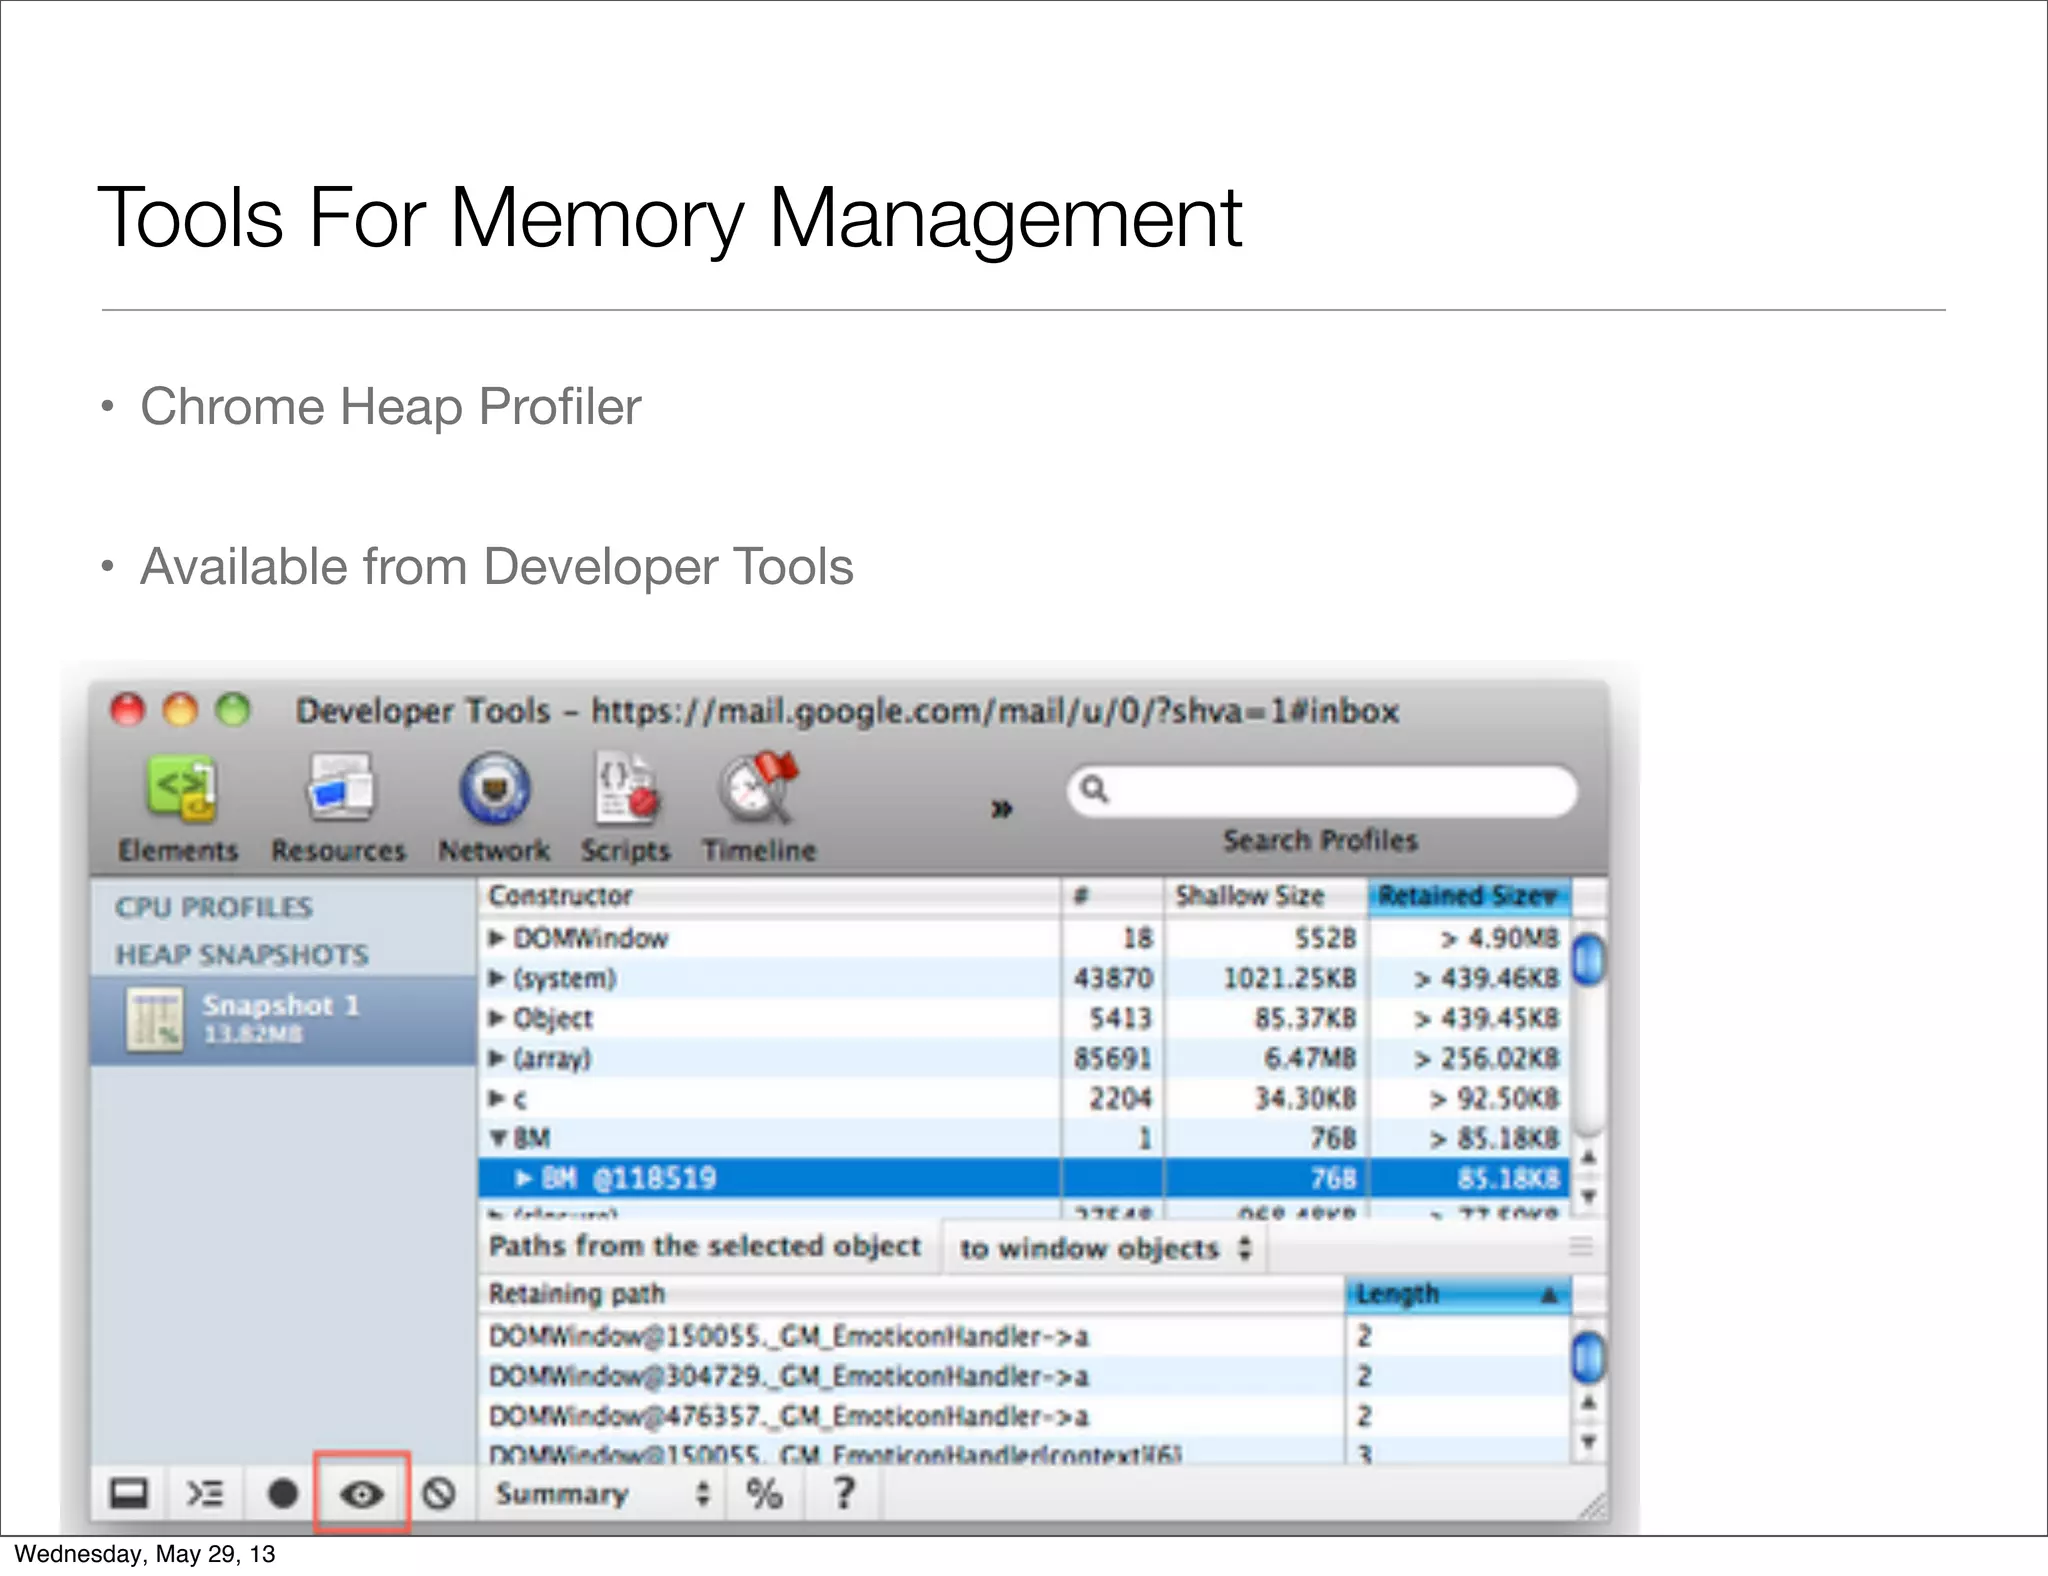2048x1576 pixels.
Task: Expand the BM @118519 object row
Action: pos(522,1178)
